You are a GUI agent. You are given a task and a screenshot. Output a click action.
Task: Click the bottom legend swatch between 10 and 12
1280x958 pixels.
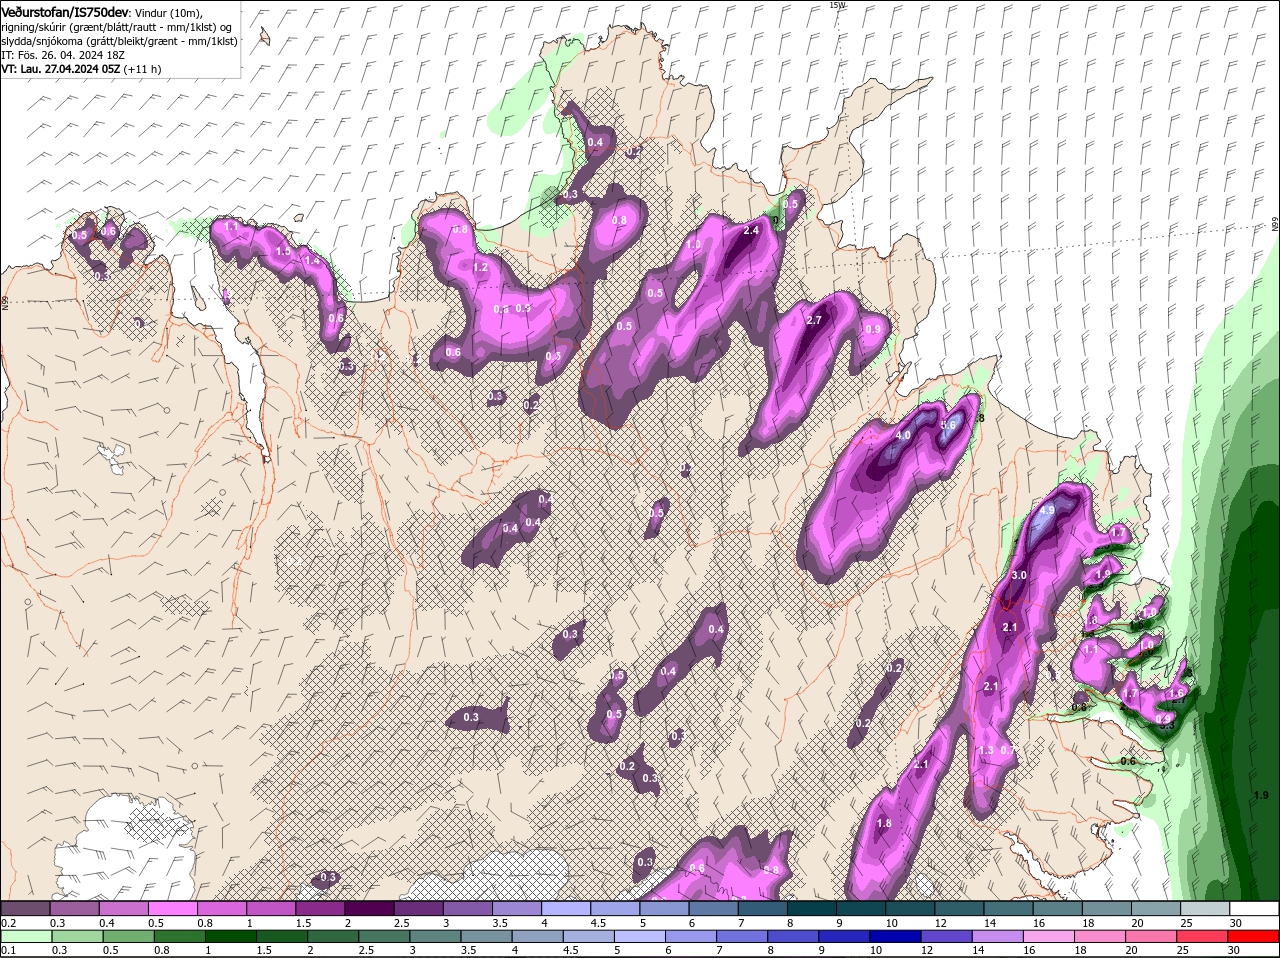898,936
